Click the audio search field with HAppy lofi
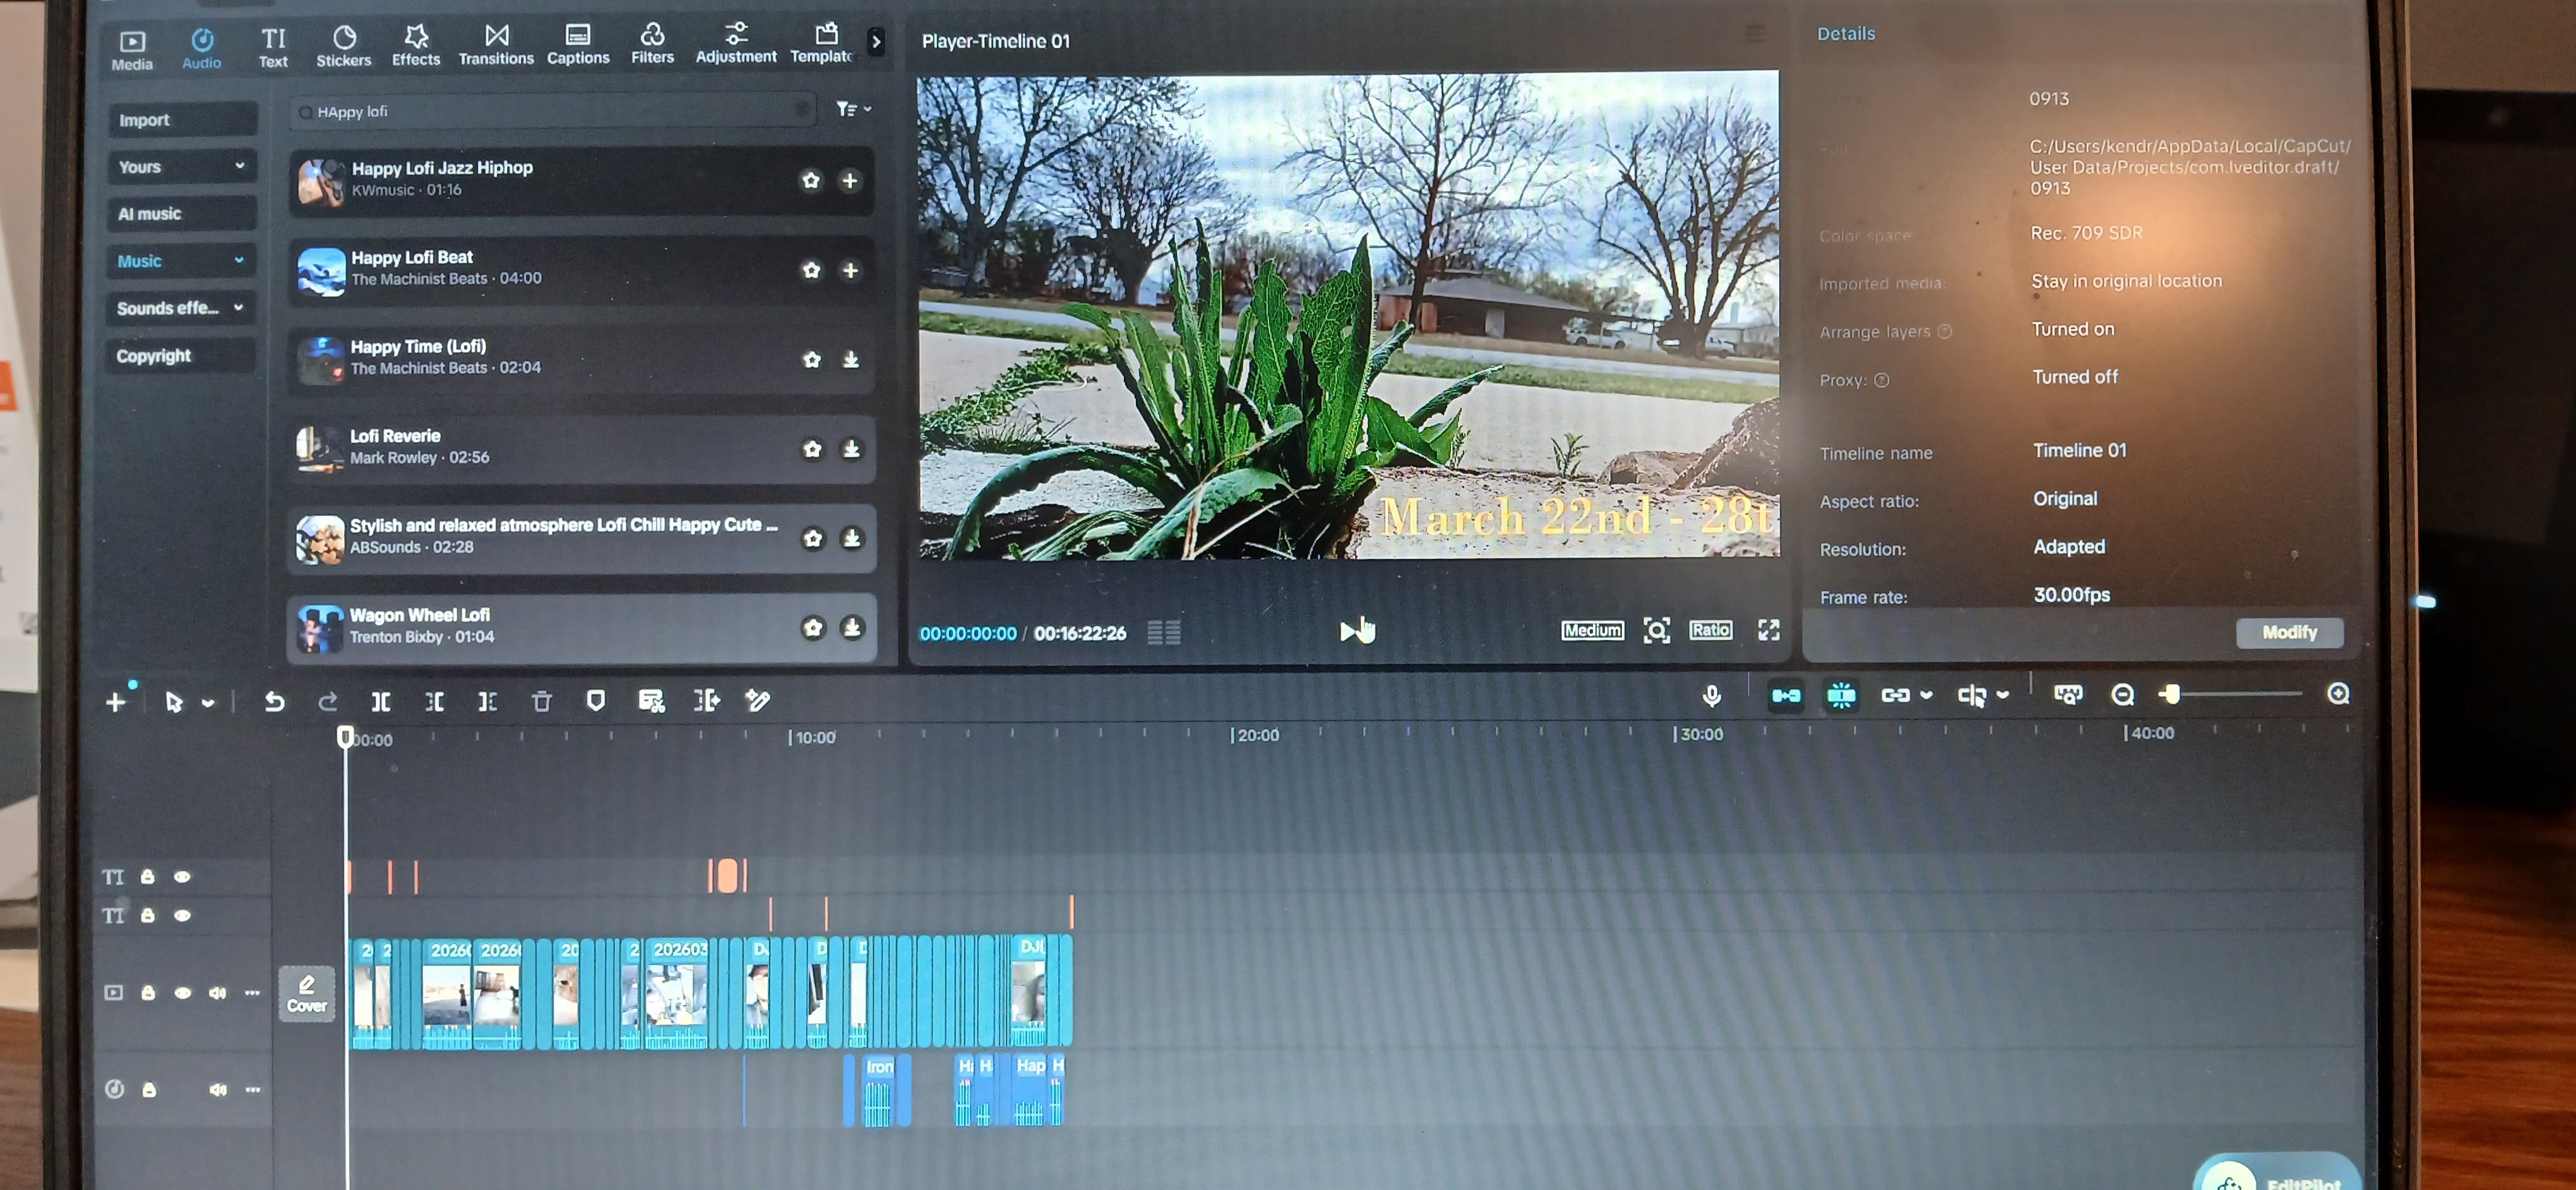The image size is (2576, 1190). 552,111
